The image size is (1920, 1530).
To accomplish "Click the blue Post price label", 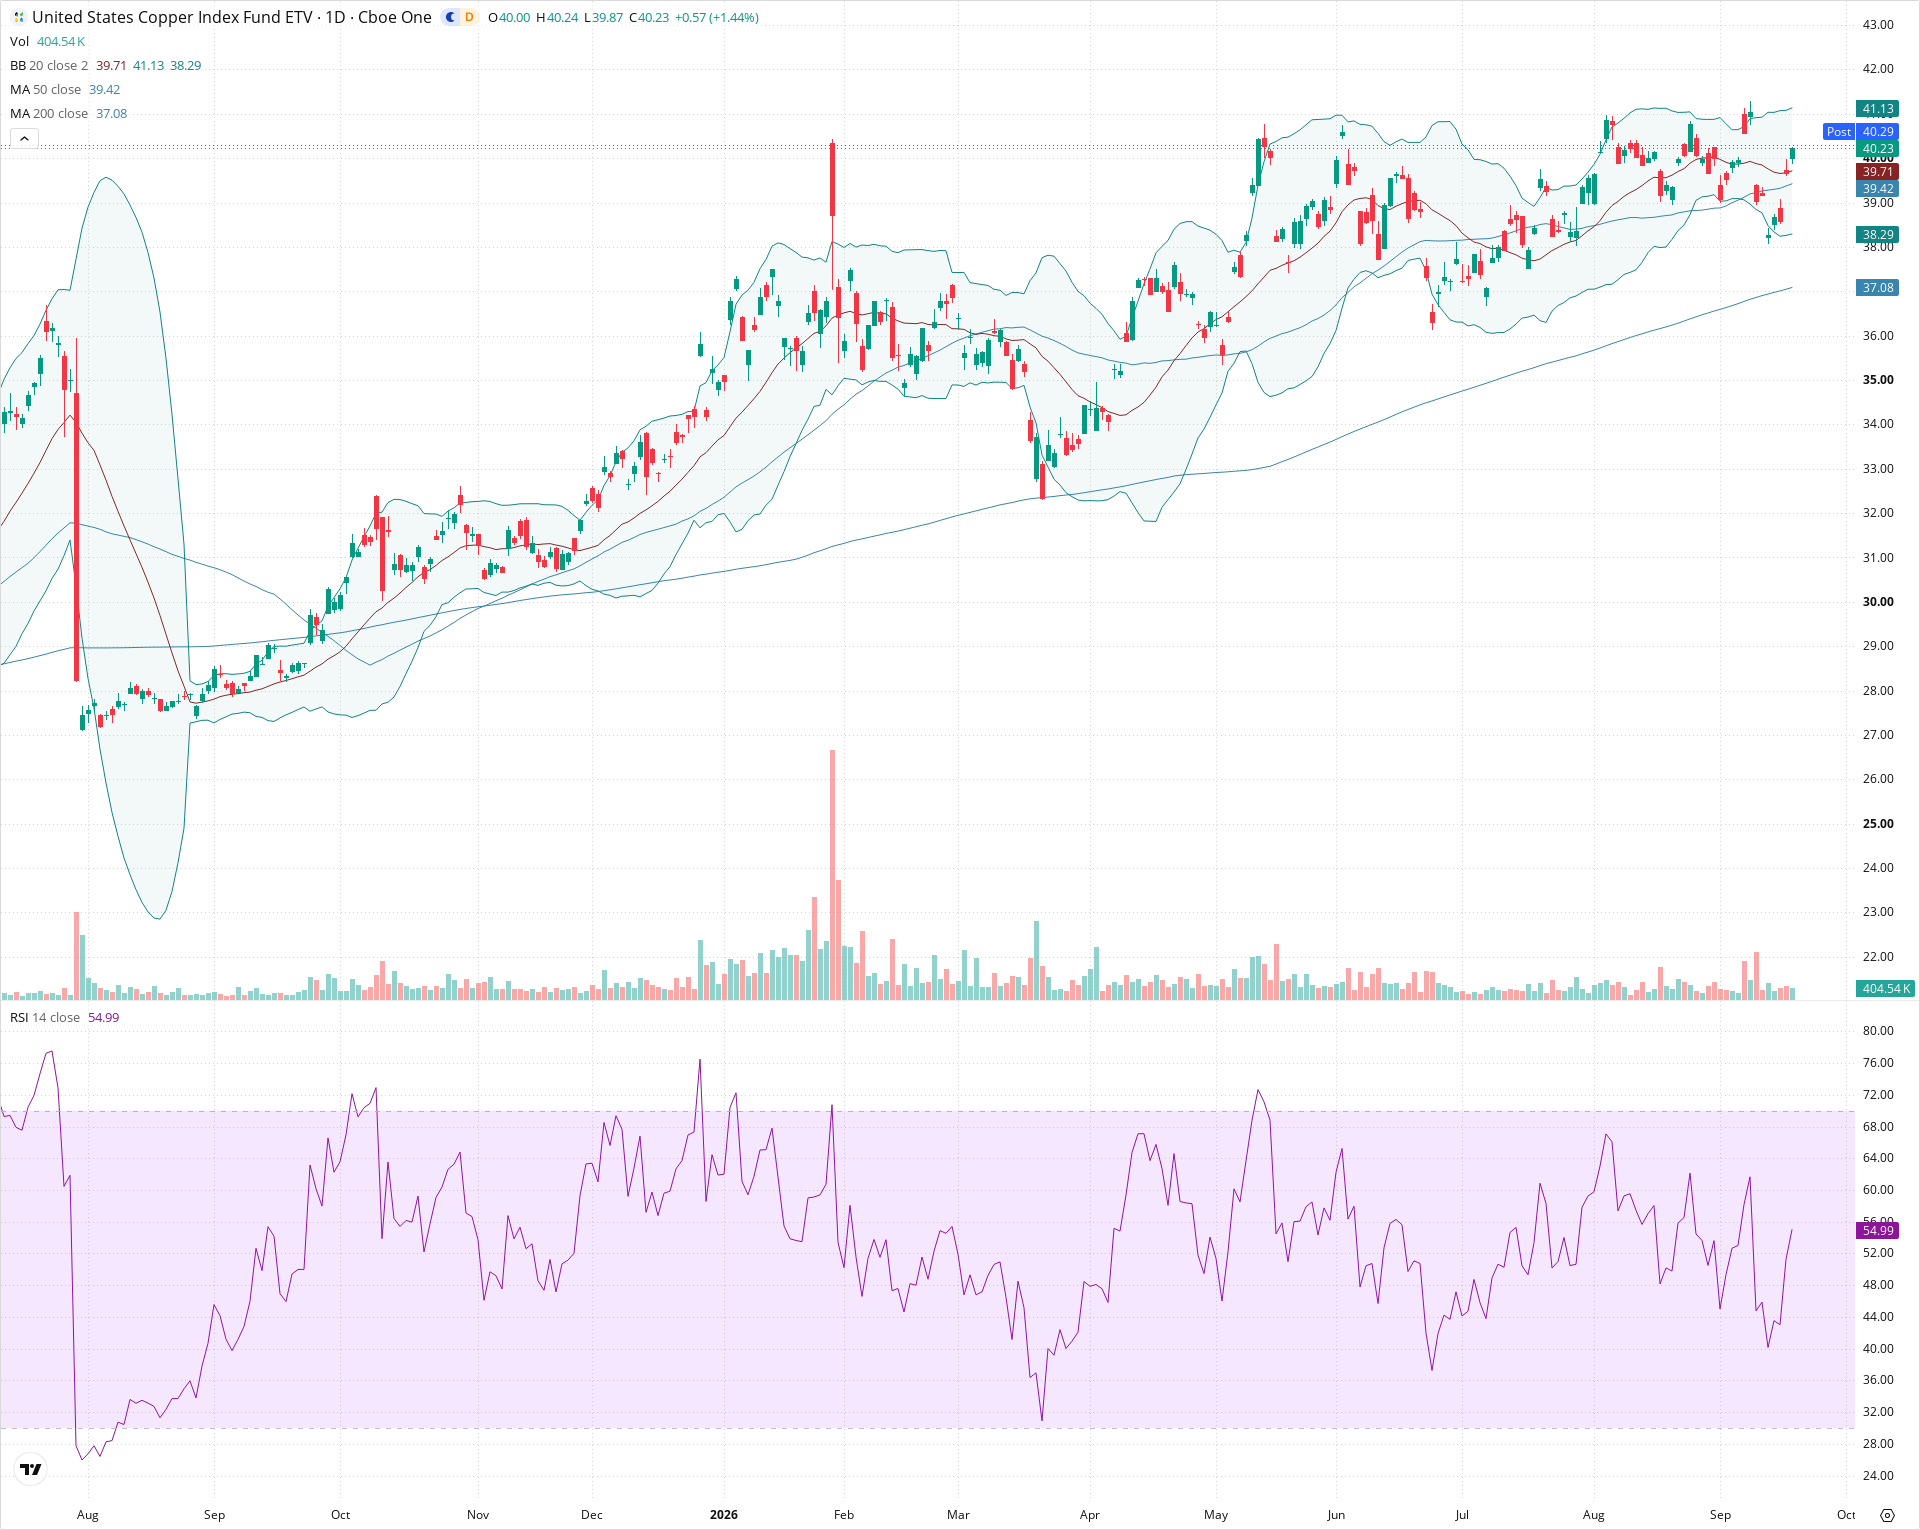I will (1838, 132).
